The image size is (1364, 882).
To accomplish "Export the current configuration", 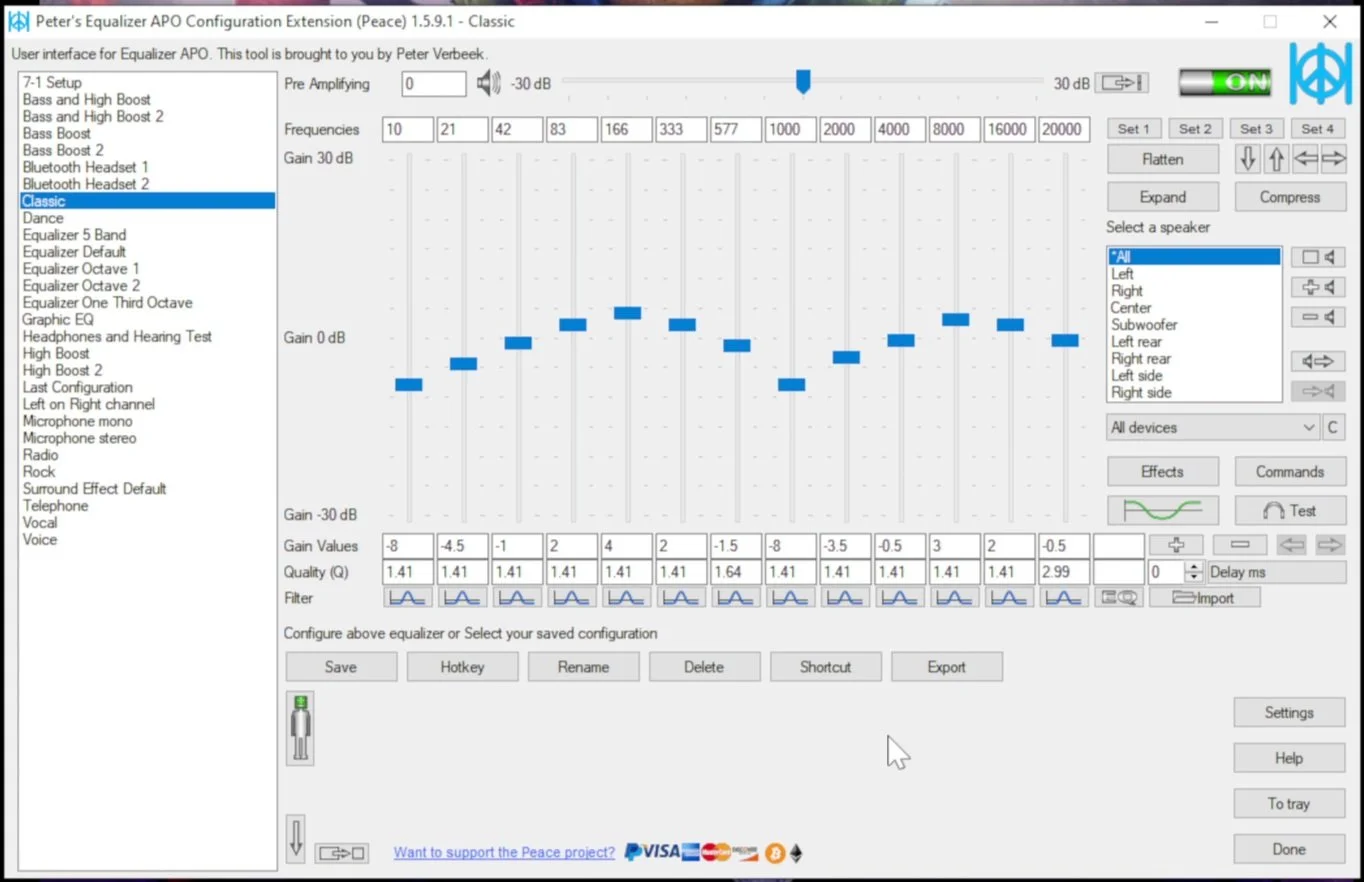I will point(946,667).
